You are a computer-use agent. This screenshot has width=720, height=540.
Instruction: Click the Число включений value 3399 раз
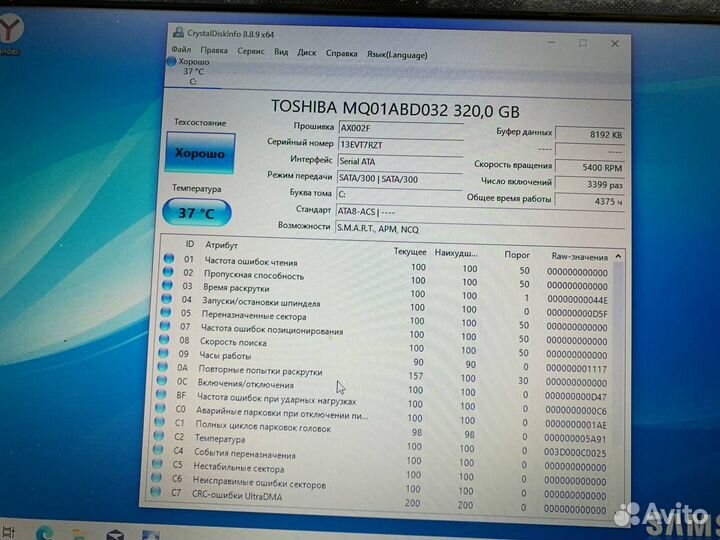[x=590, y=184]
